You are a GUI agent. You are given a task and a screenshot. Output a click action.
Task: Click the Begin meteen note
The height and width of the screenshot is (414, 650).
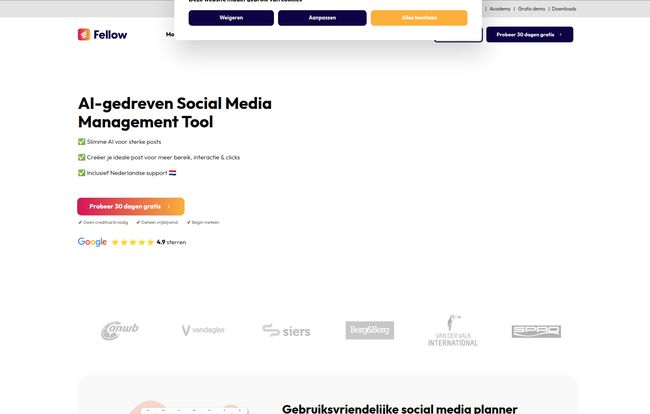click(x=203, y=223)
